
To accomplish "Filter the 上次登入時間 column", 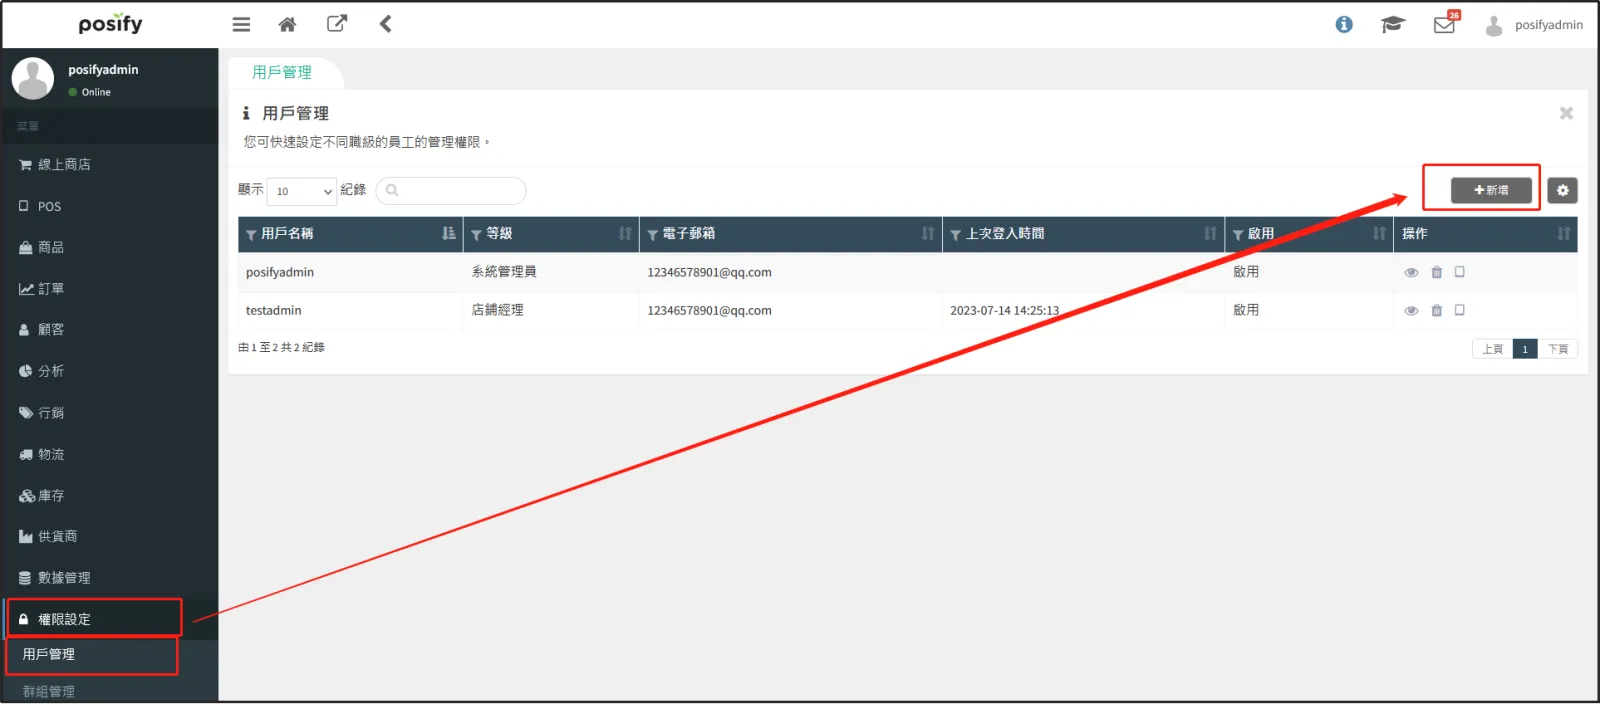I will point(956,235).
